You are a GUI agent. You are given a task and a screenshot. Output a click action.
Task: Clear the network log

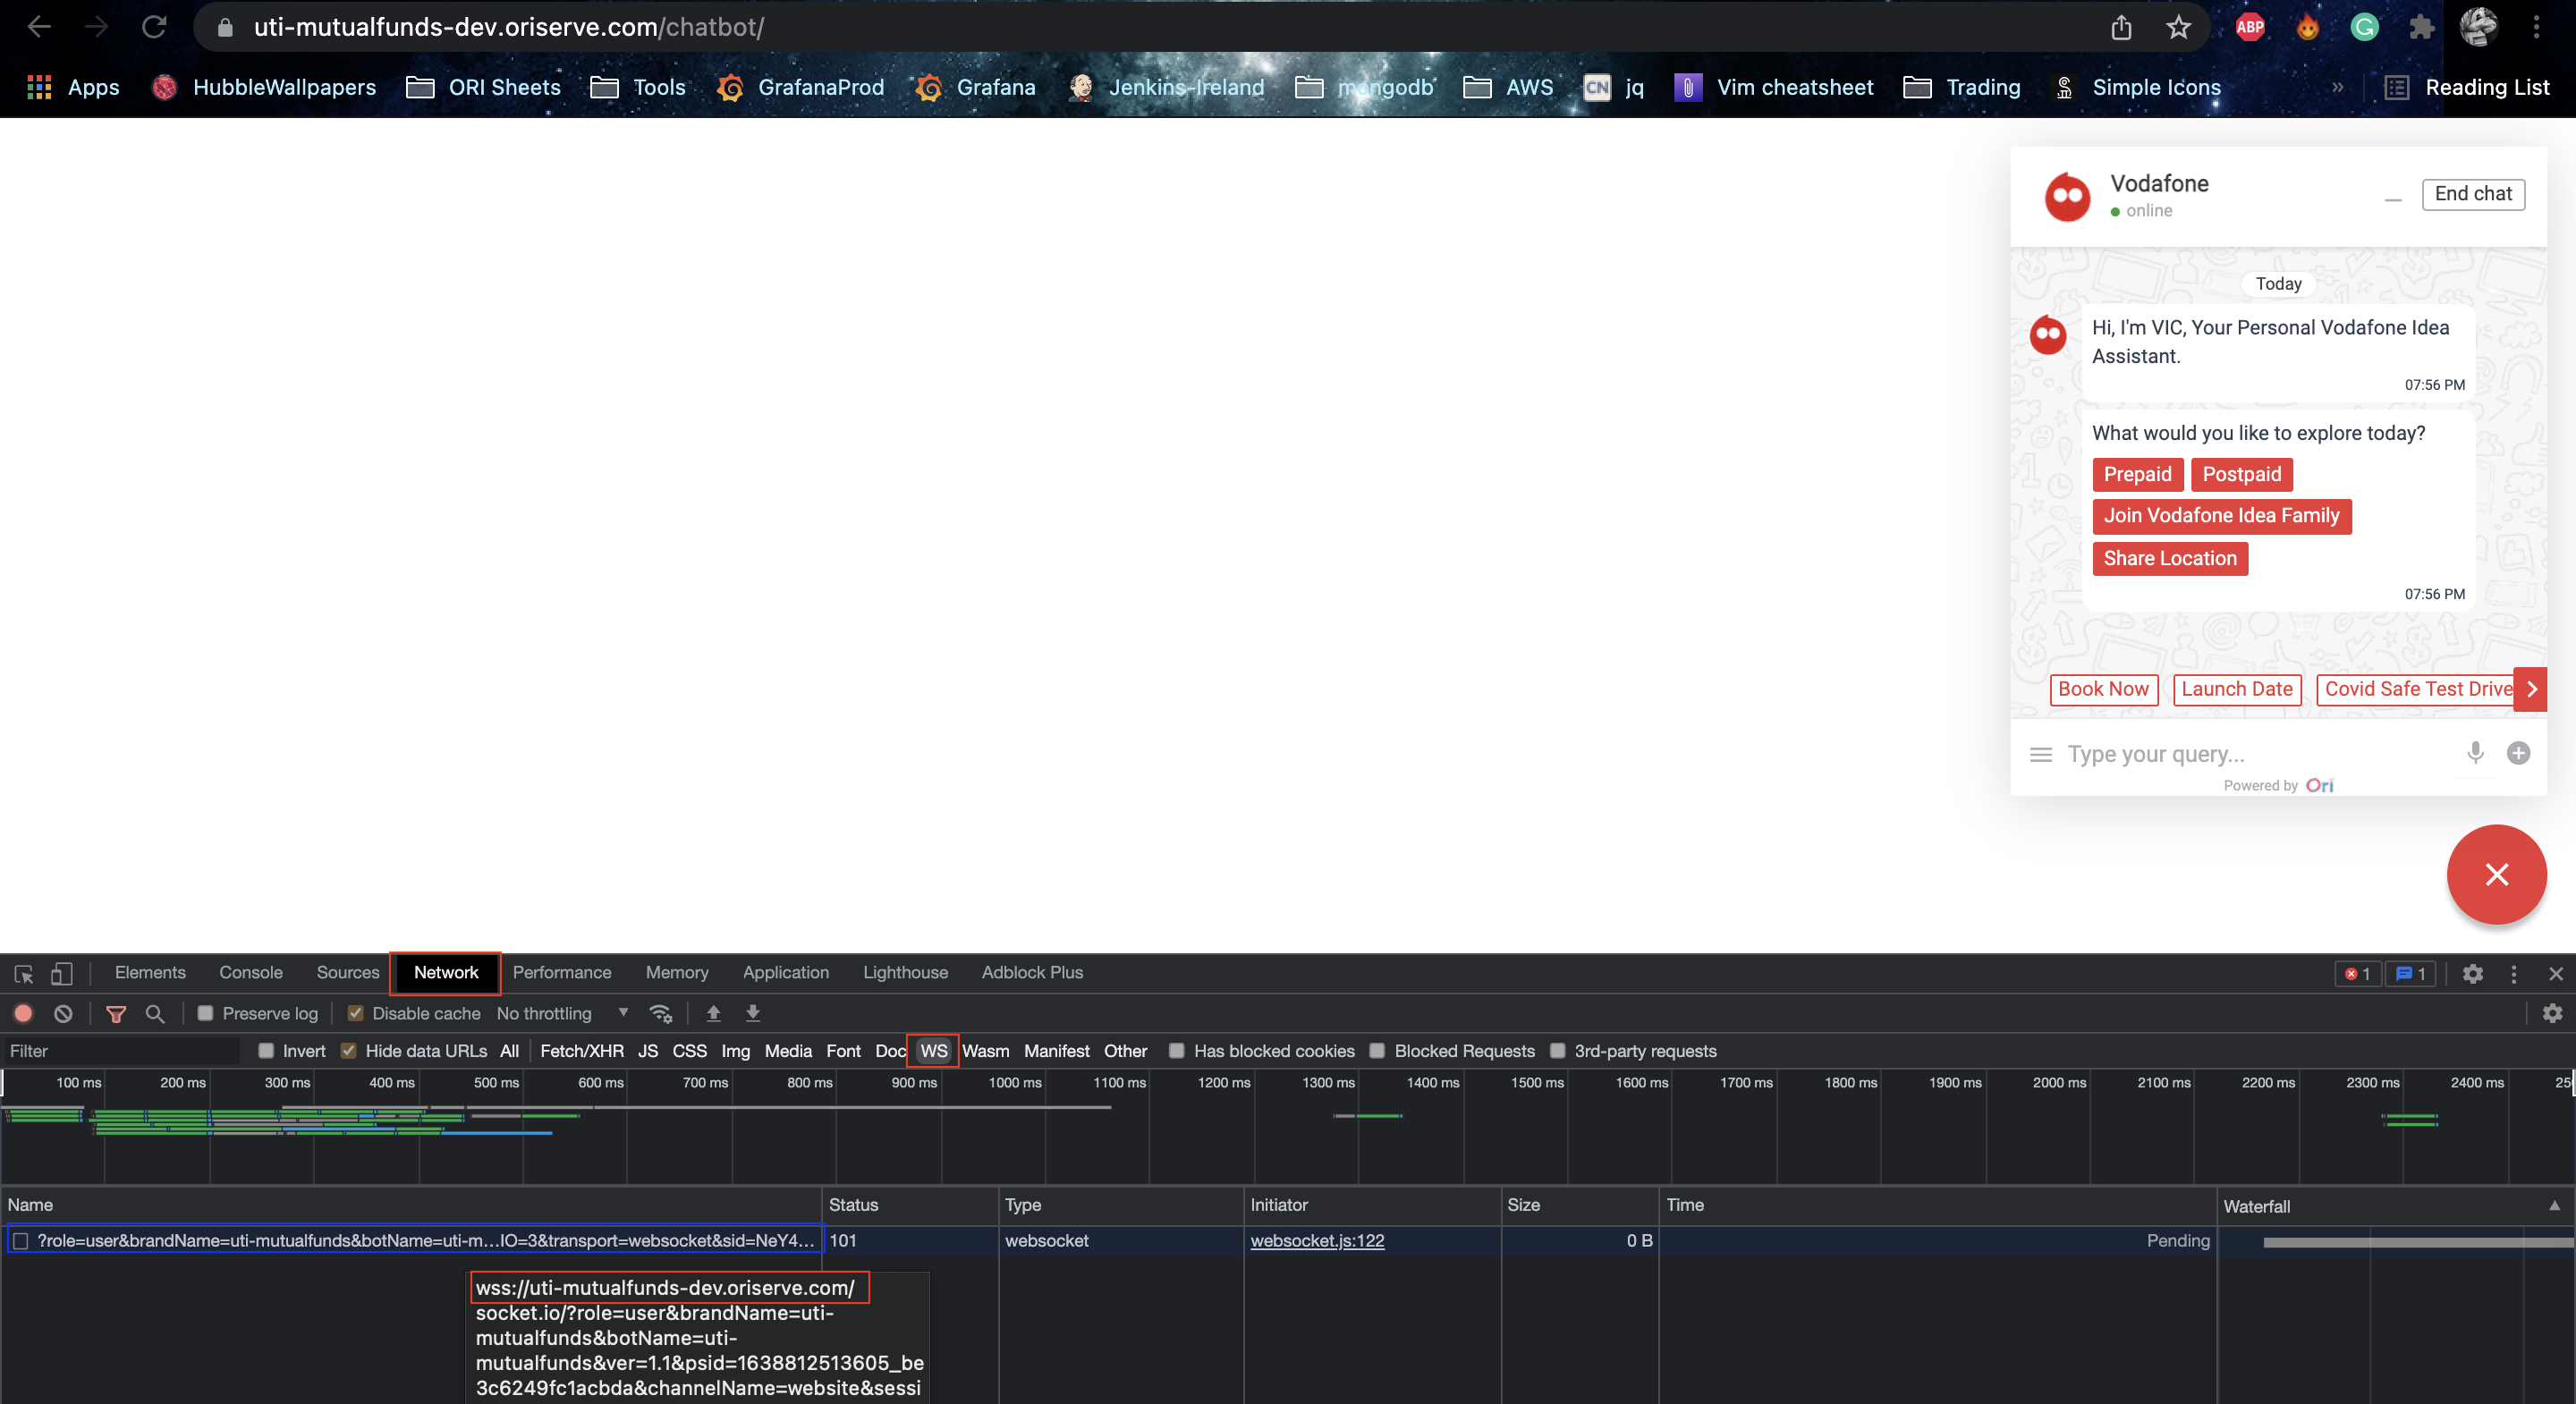[63, 1013]
